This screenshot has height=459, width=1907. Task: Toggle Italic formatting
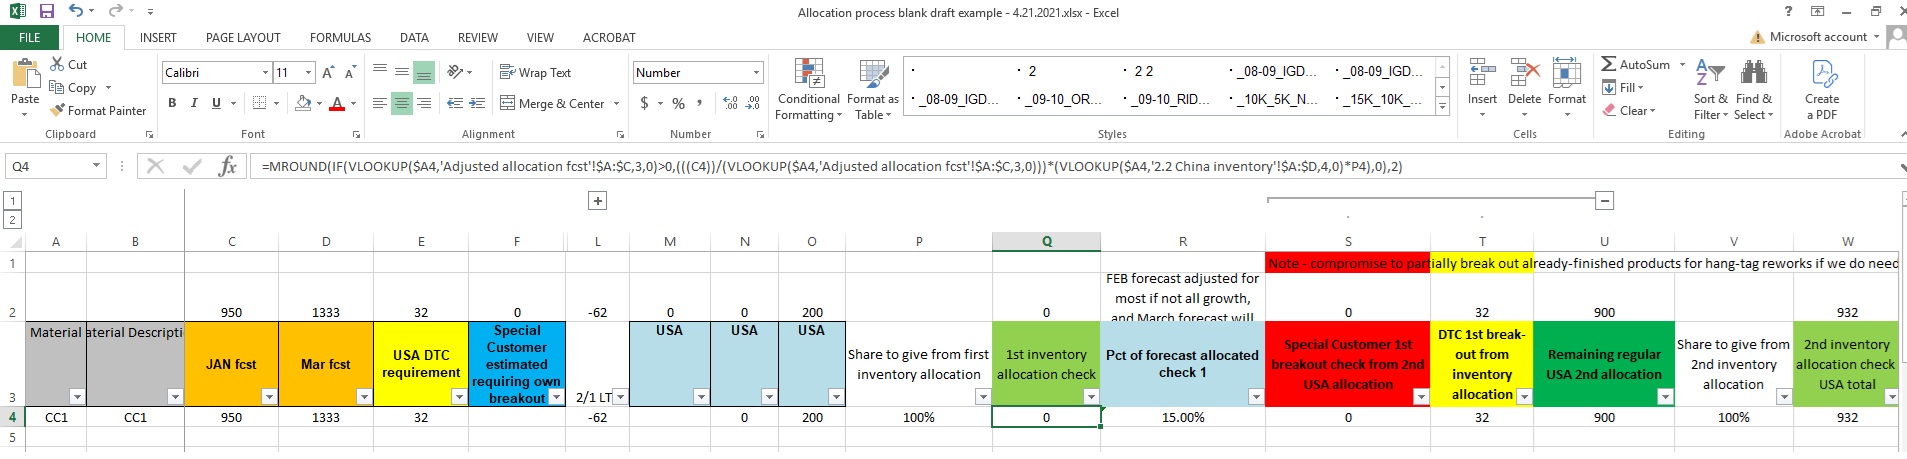point(194,103)
